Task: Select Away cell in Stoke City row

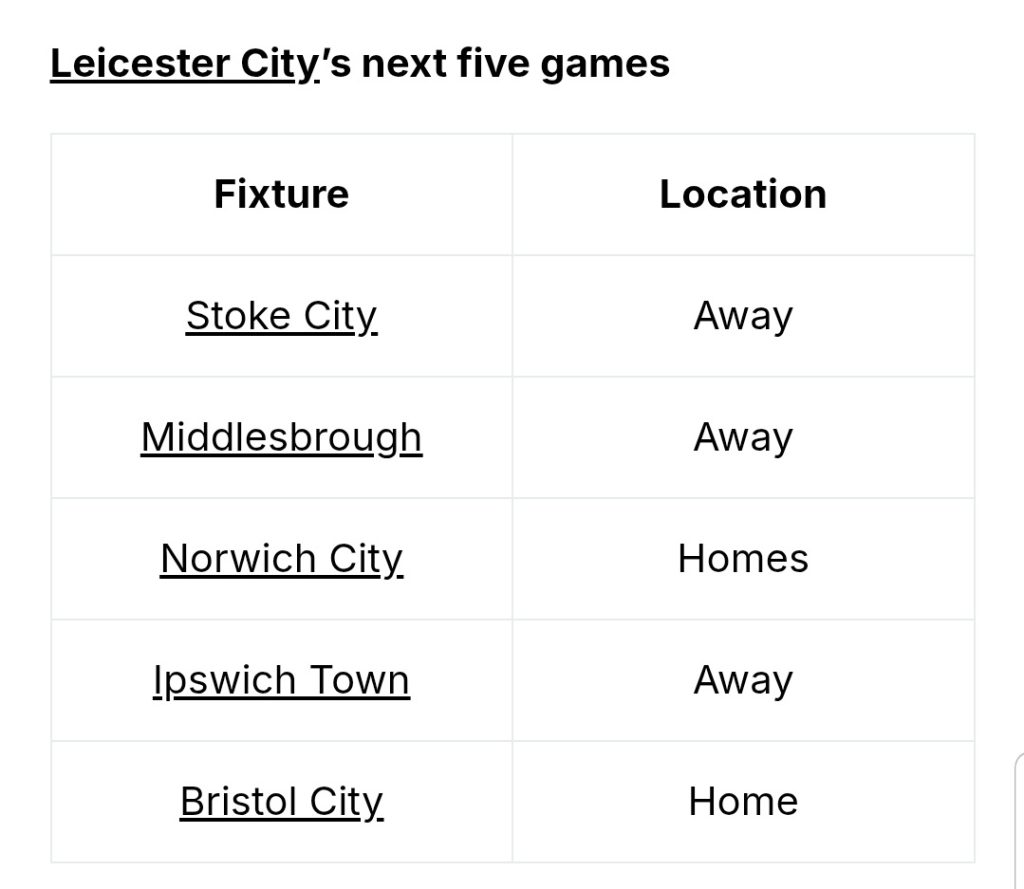Action: 743,316
